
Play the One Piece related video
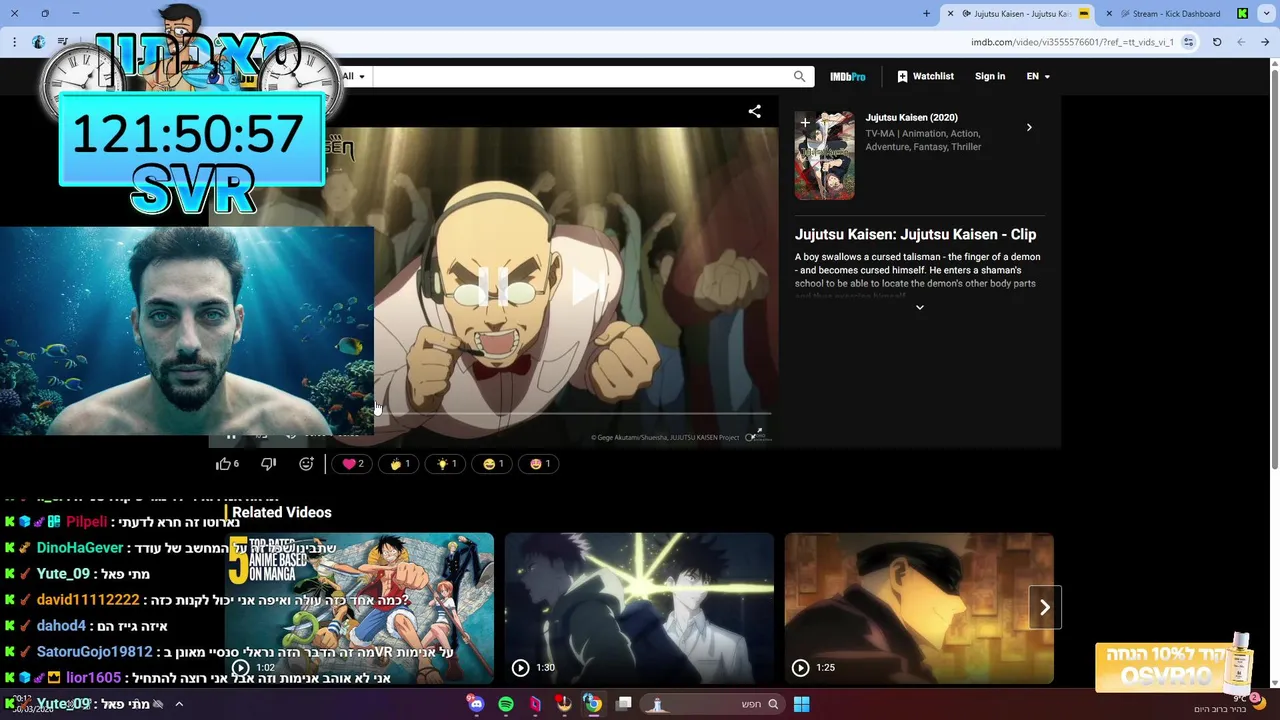pos(359,608)
